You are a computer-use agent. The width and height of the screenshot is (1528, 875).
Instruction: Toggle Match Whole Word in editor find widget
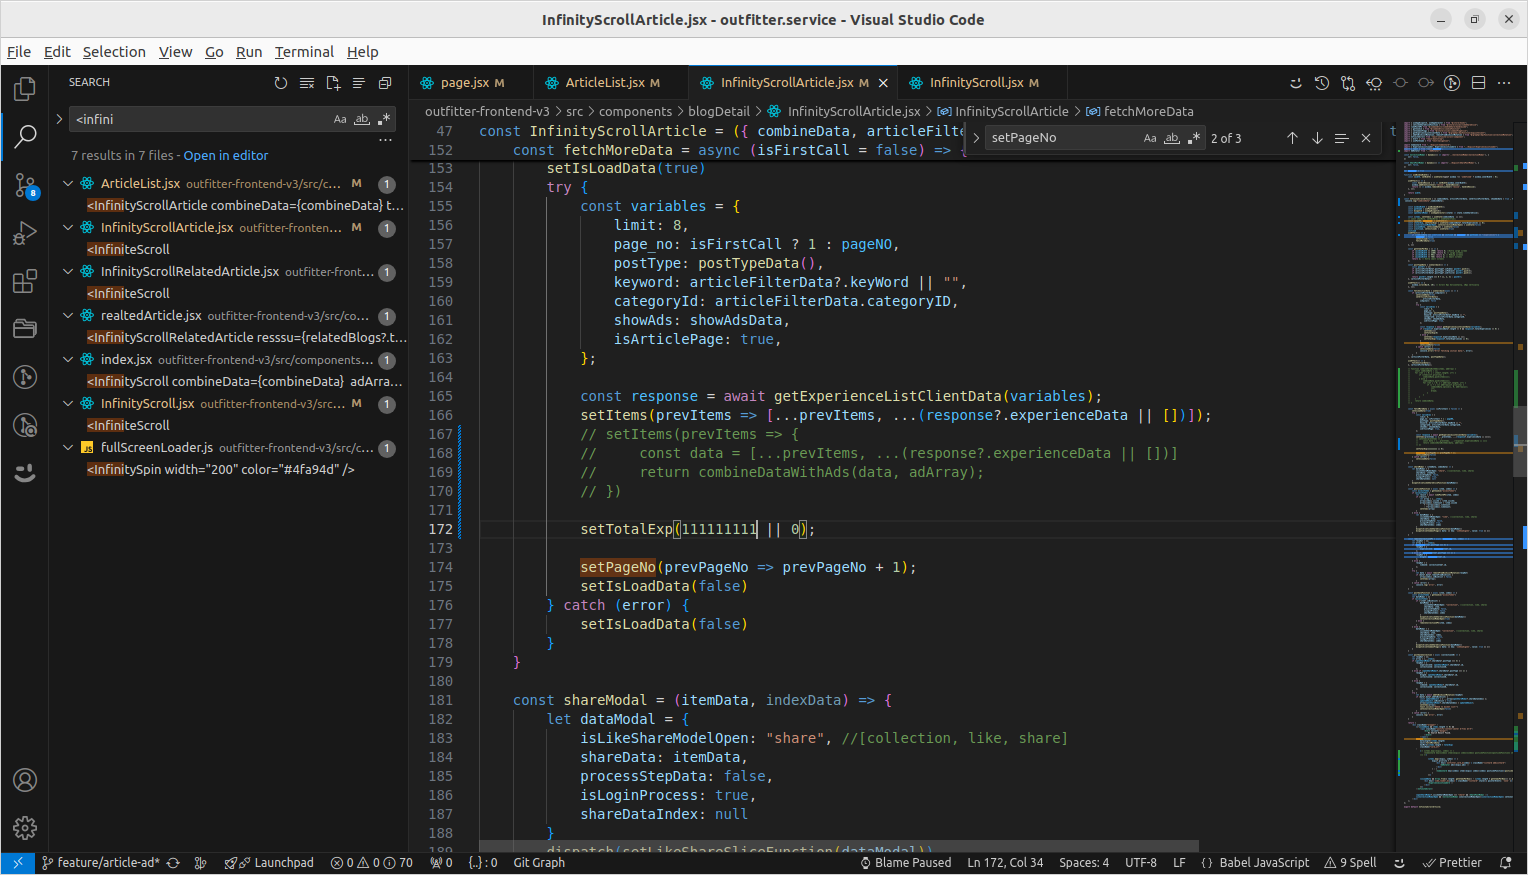click(x=1172, y=138)
